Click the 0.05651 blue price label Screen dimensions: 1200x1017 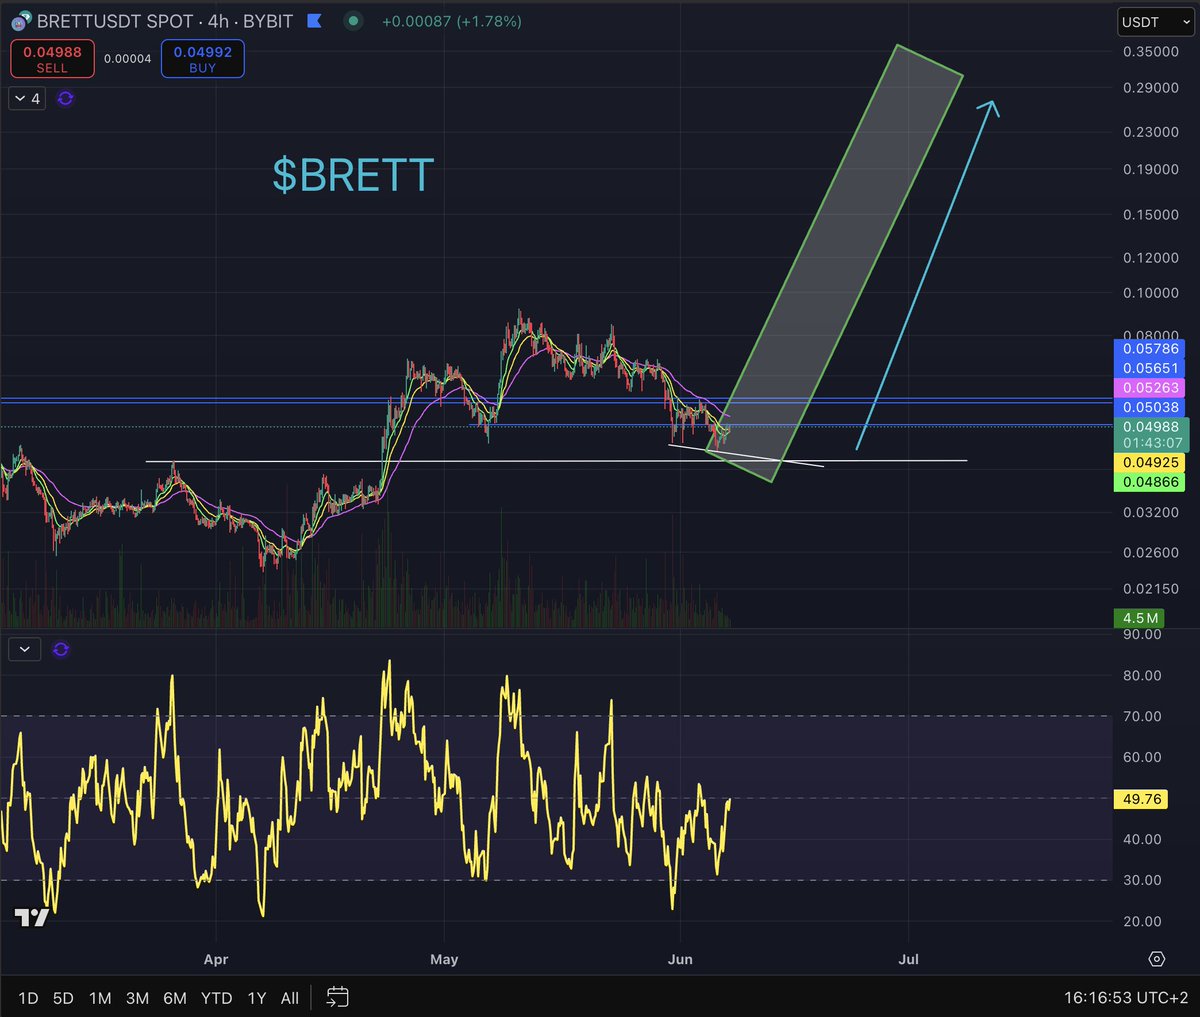point(1151,368)
